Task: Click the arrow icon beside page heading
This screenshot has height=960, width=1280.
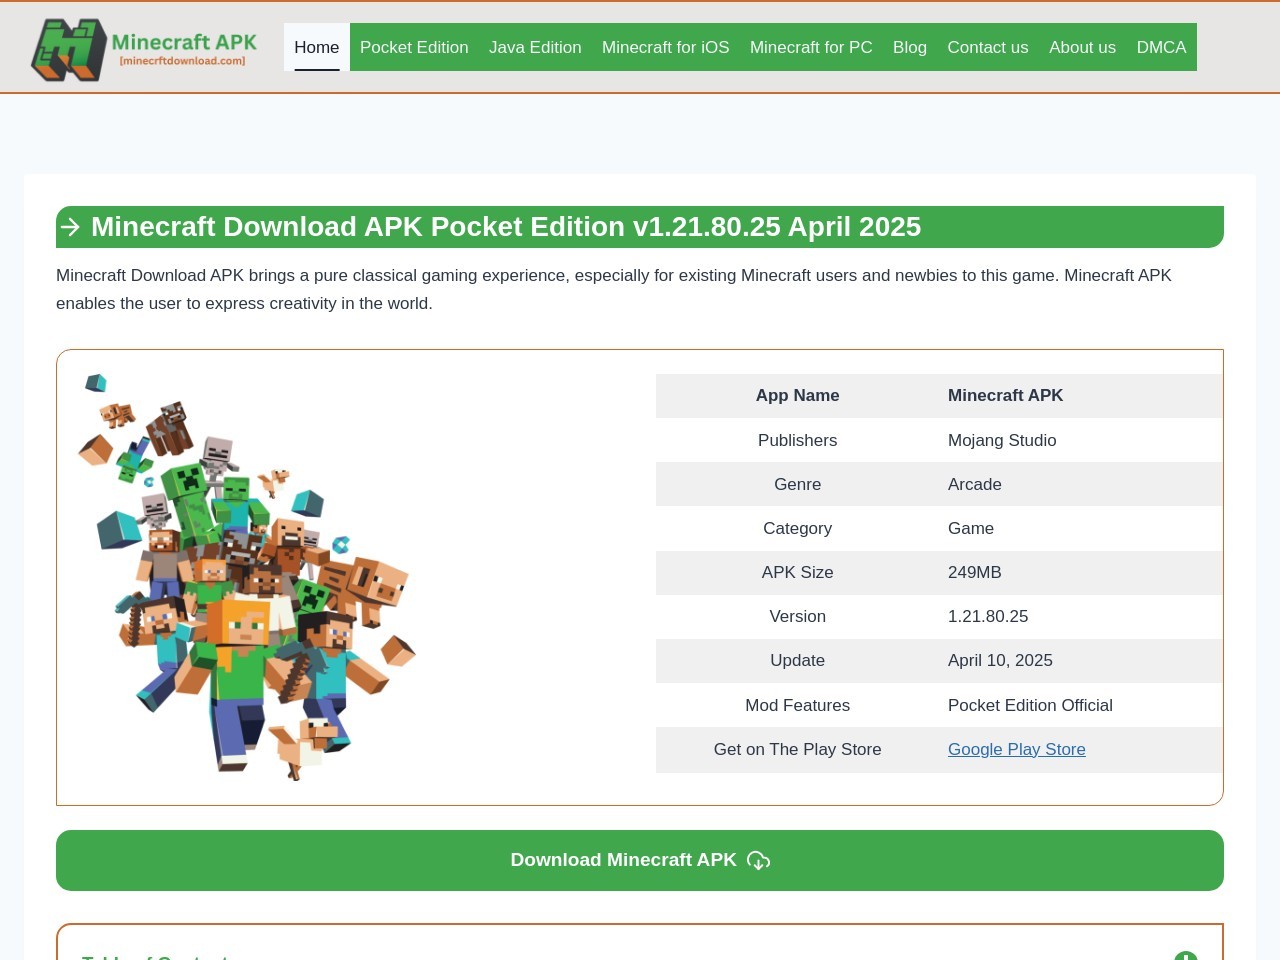Action: [70, 227]
